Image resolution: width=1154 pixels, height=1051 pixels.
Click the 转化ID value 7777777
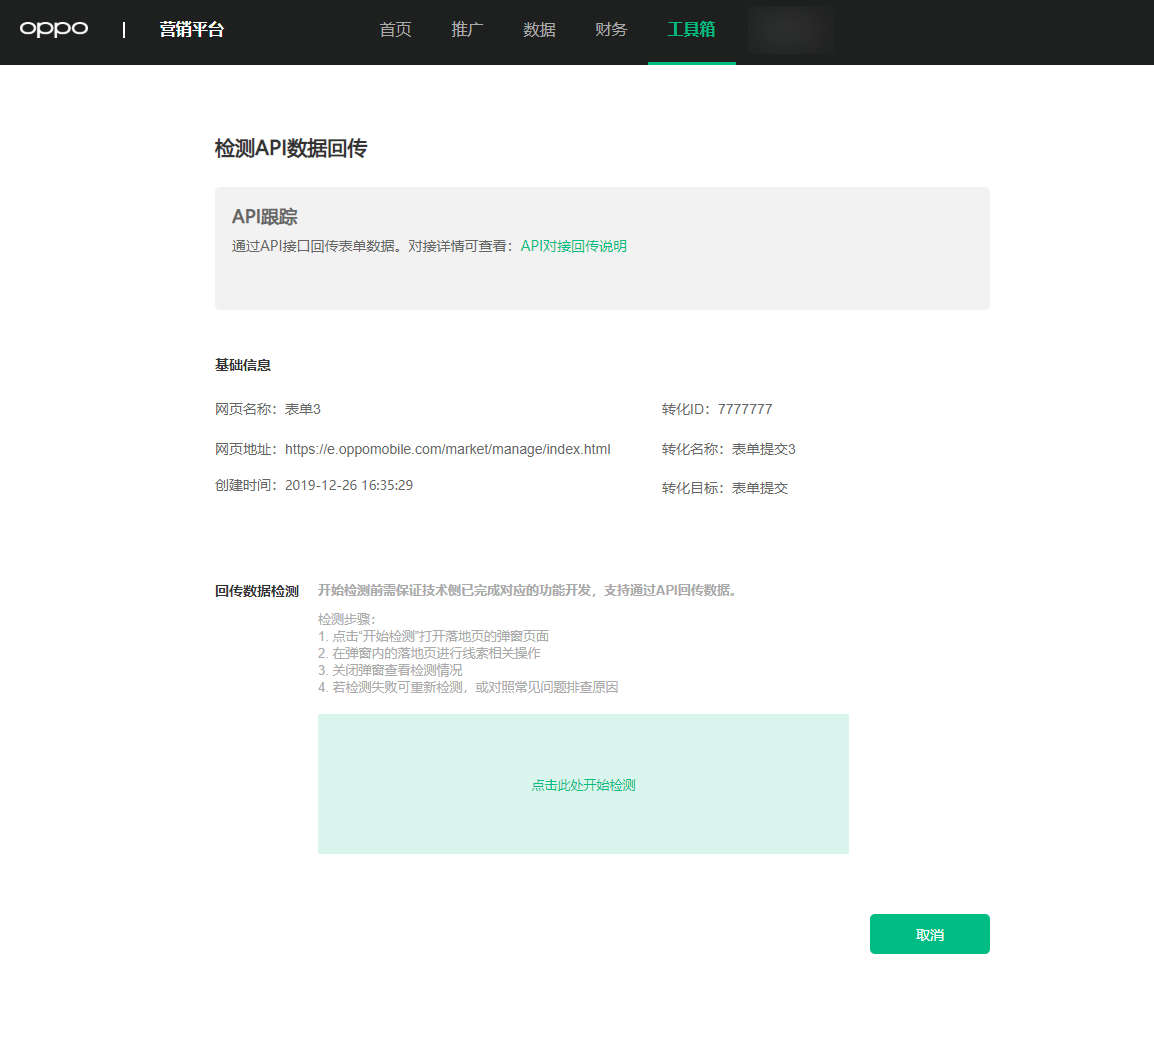[x=745, y=409]
